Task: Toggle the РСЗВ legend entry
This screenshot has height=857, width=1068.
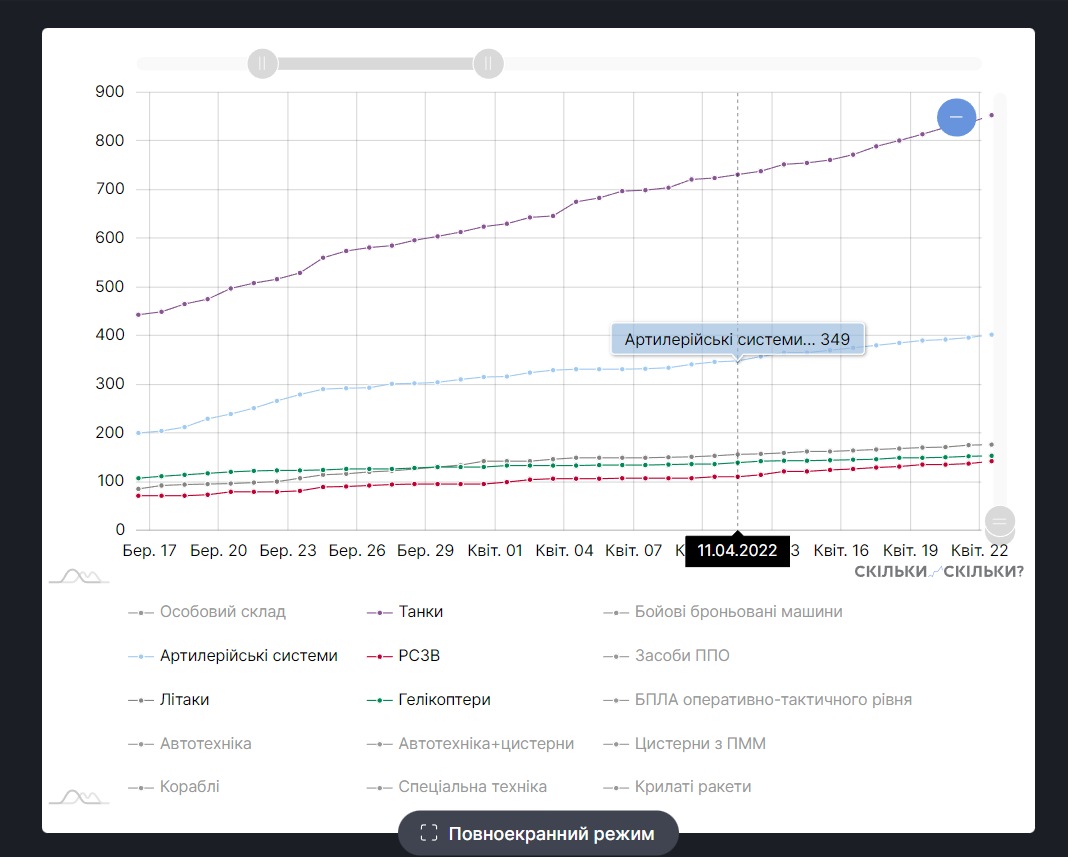Action: point(419,656)
